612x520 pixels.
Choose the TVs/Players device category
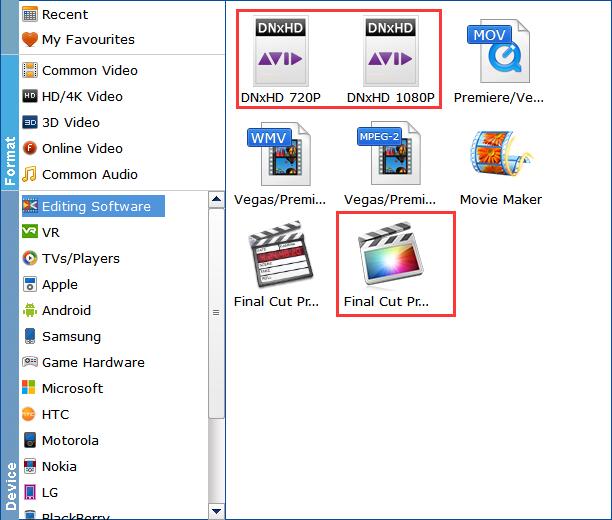(71, 258)
